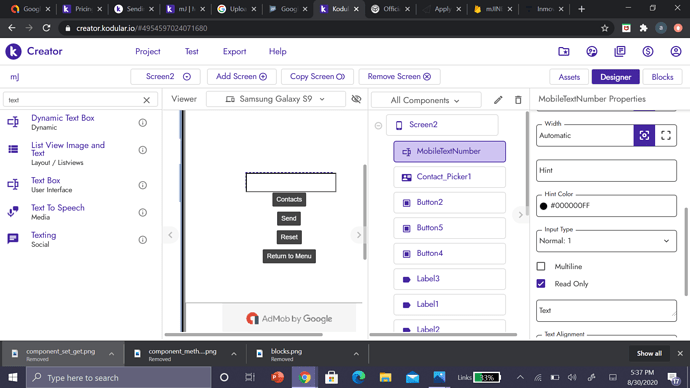Screen dimensions: 690x388
Task: Open the Hint Color swatch
Action: (x=543, y=206)
